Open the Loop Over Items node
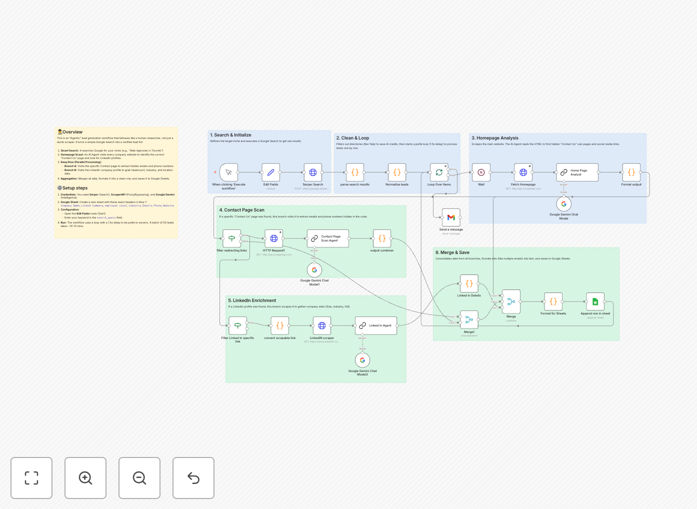 click(439, 172)
